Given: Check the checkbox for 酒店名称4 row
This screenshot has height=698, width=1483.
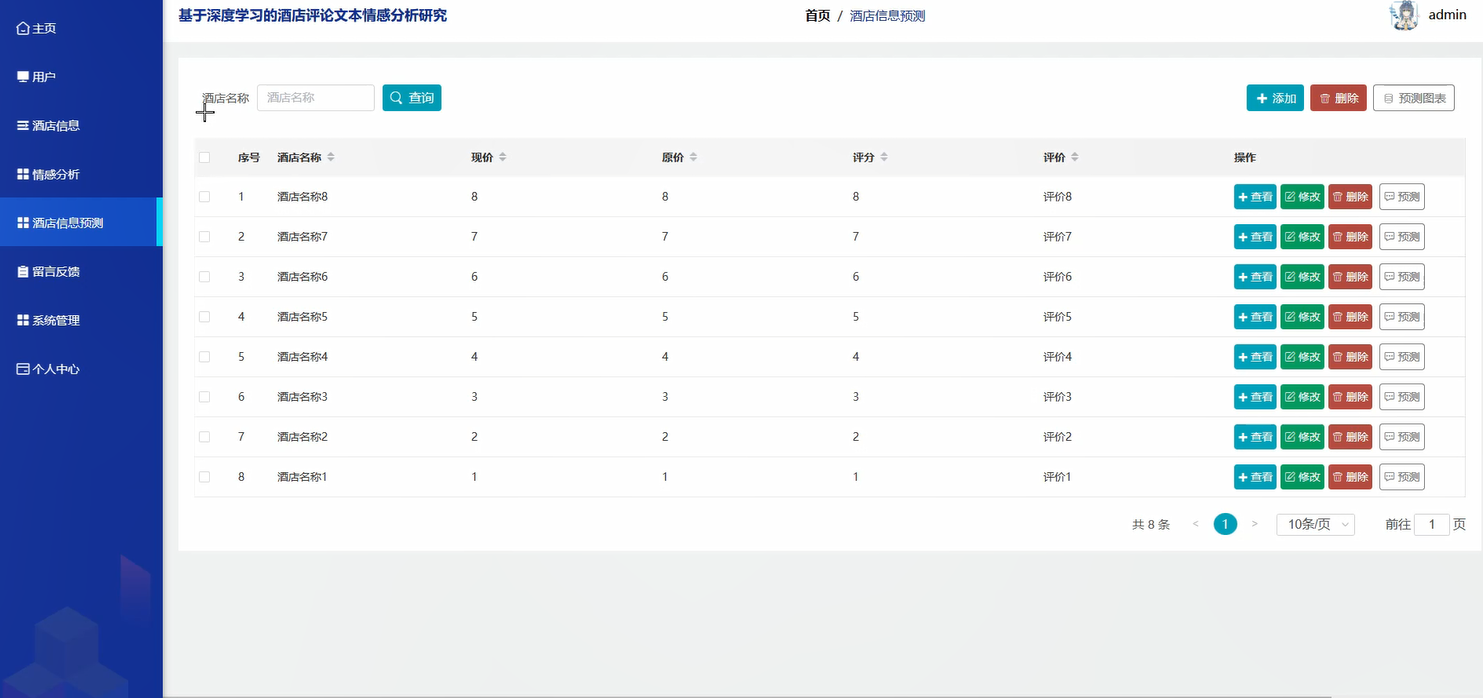Looking at the screenshot, I should (x=205, y=357).
